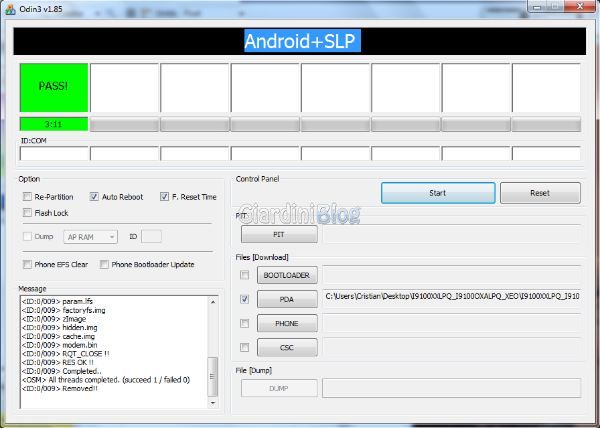Click the PHONE file button
600x428 pixels.
pyautogui.click(x=287, y=323)
